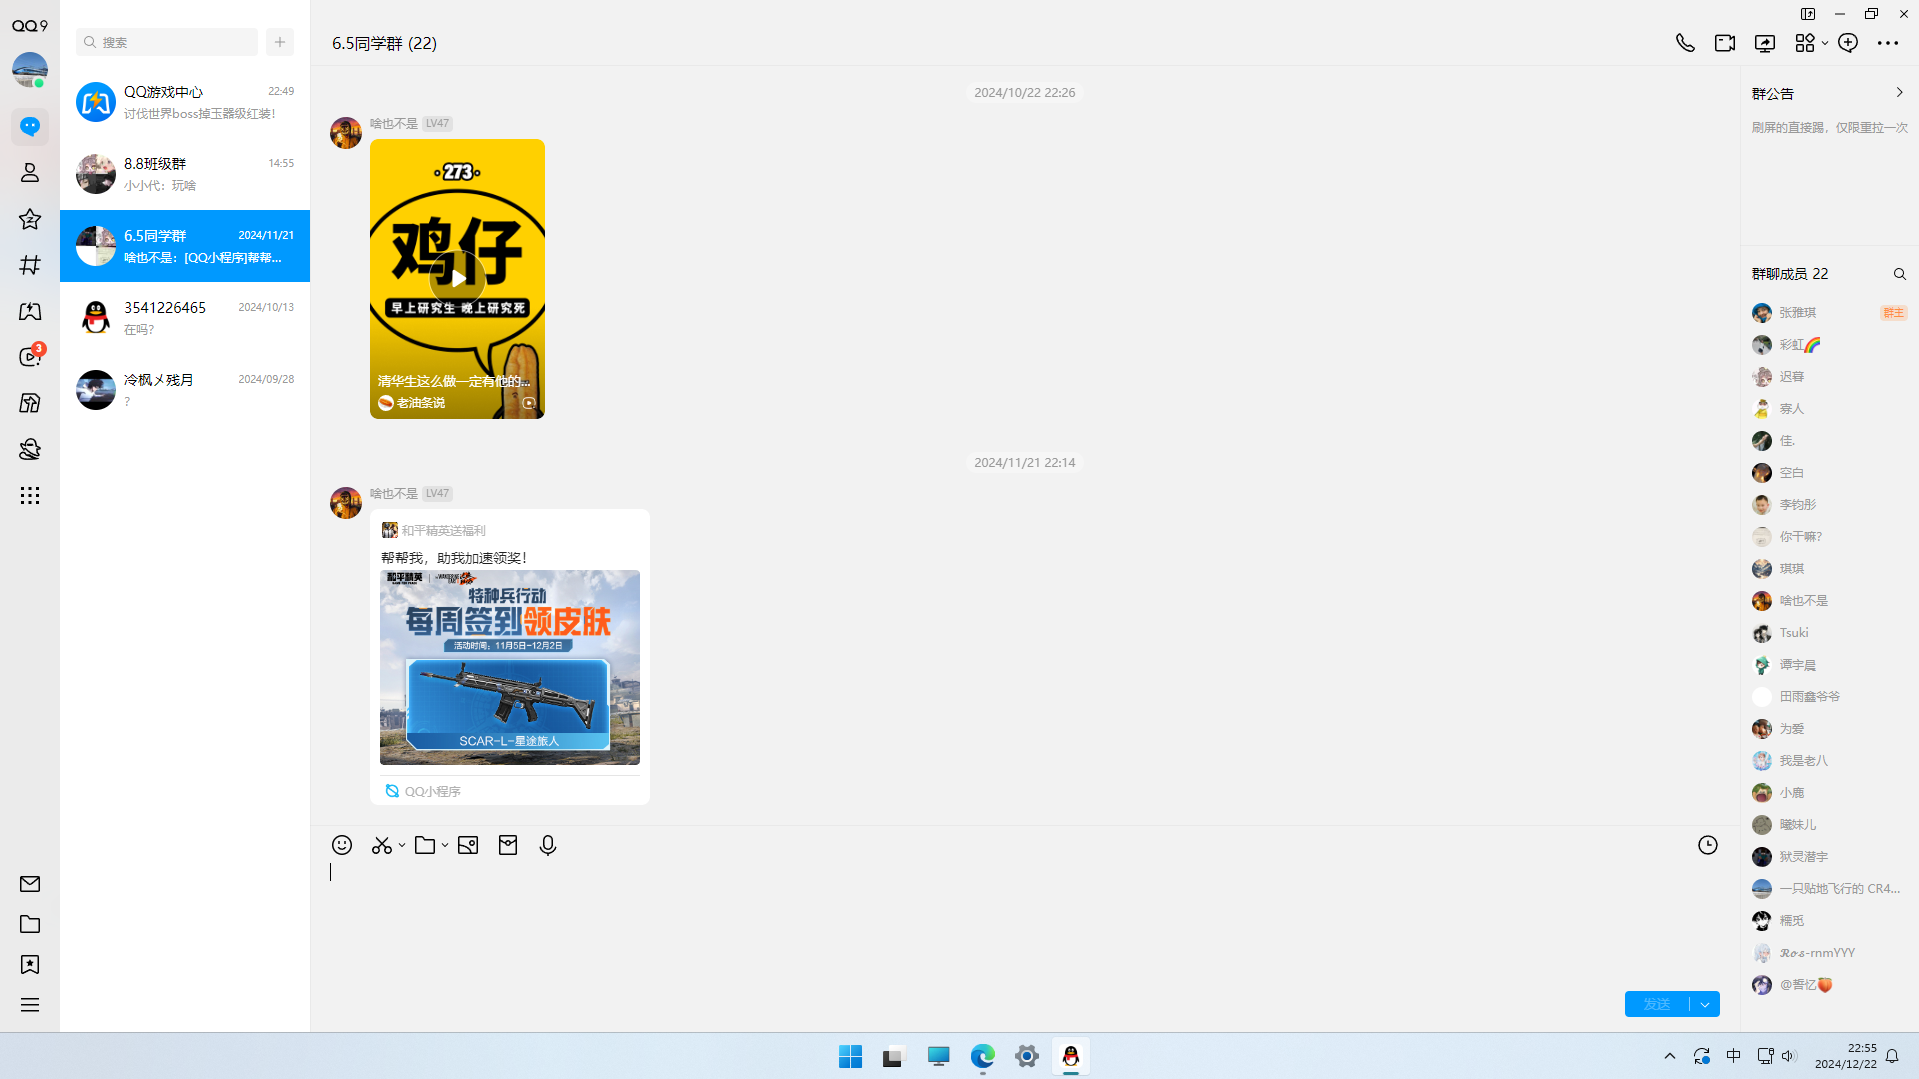Show hidden system tray icons
Viewport: 1919px width, 1079px height.
tap(1669, 1056)
